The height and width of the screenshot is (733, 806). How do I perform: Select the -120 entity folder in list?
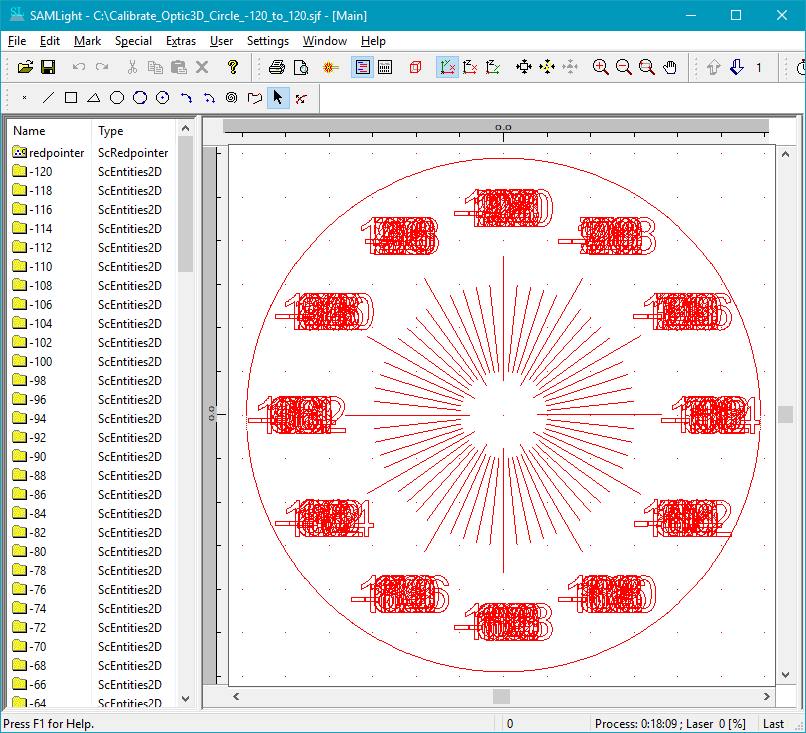click(41, 172)
